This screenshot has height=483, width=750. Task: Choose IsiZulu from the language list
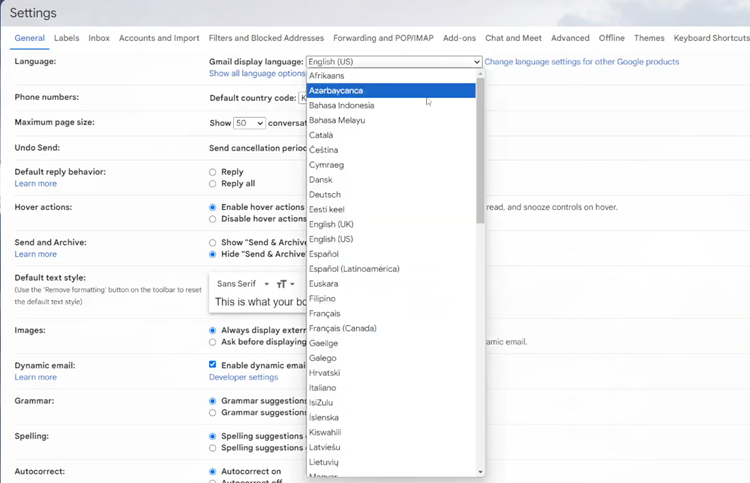pos(391,402)
